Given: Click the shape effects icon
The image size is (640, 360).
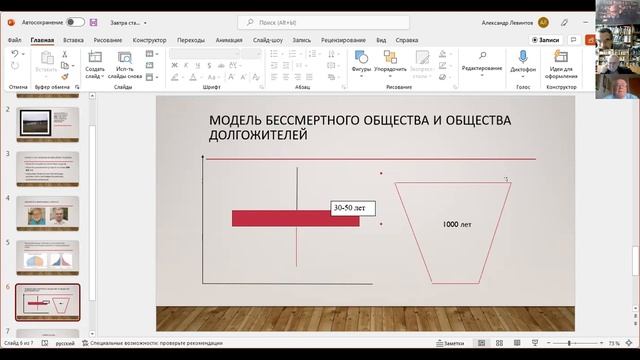Looking at the screenshot, I should tap(442, 77).
